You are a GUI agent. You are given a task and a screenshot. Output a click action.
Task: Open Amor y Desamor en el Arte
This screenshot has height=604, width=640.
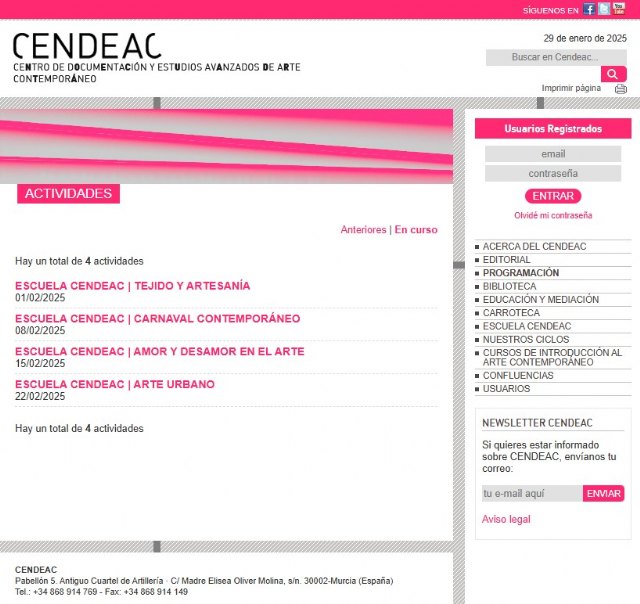159,352
